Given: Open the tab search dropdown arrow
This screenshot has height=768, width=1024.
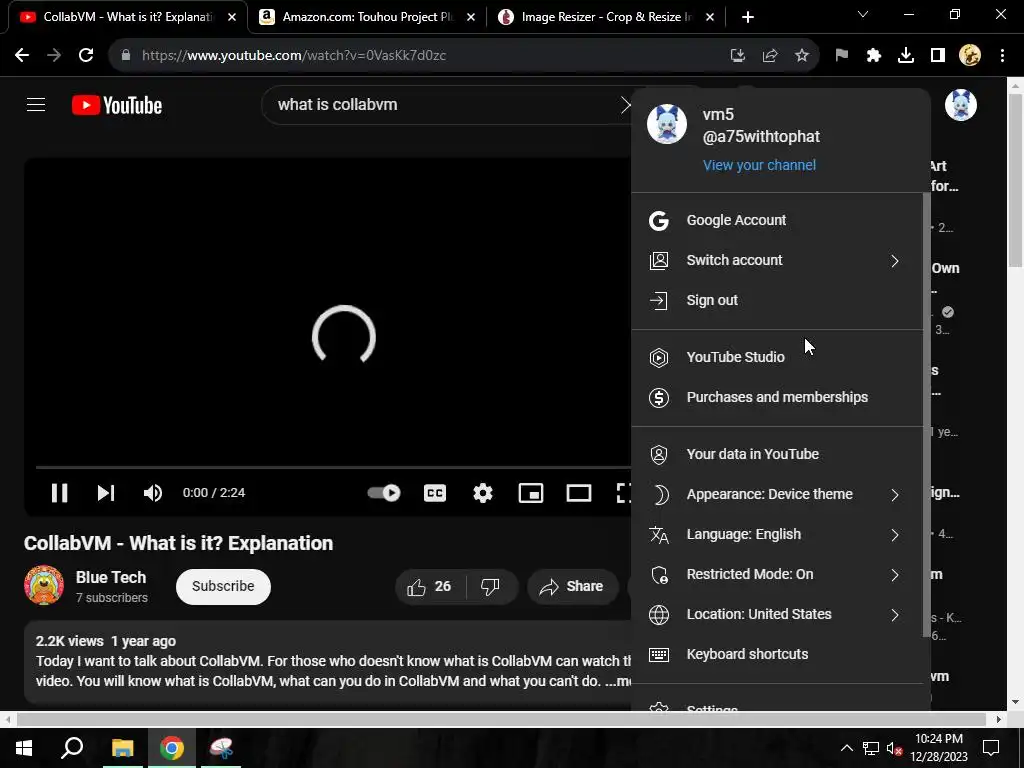Looking at the screenshot, I should pos(863,14).
